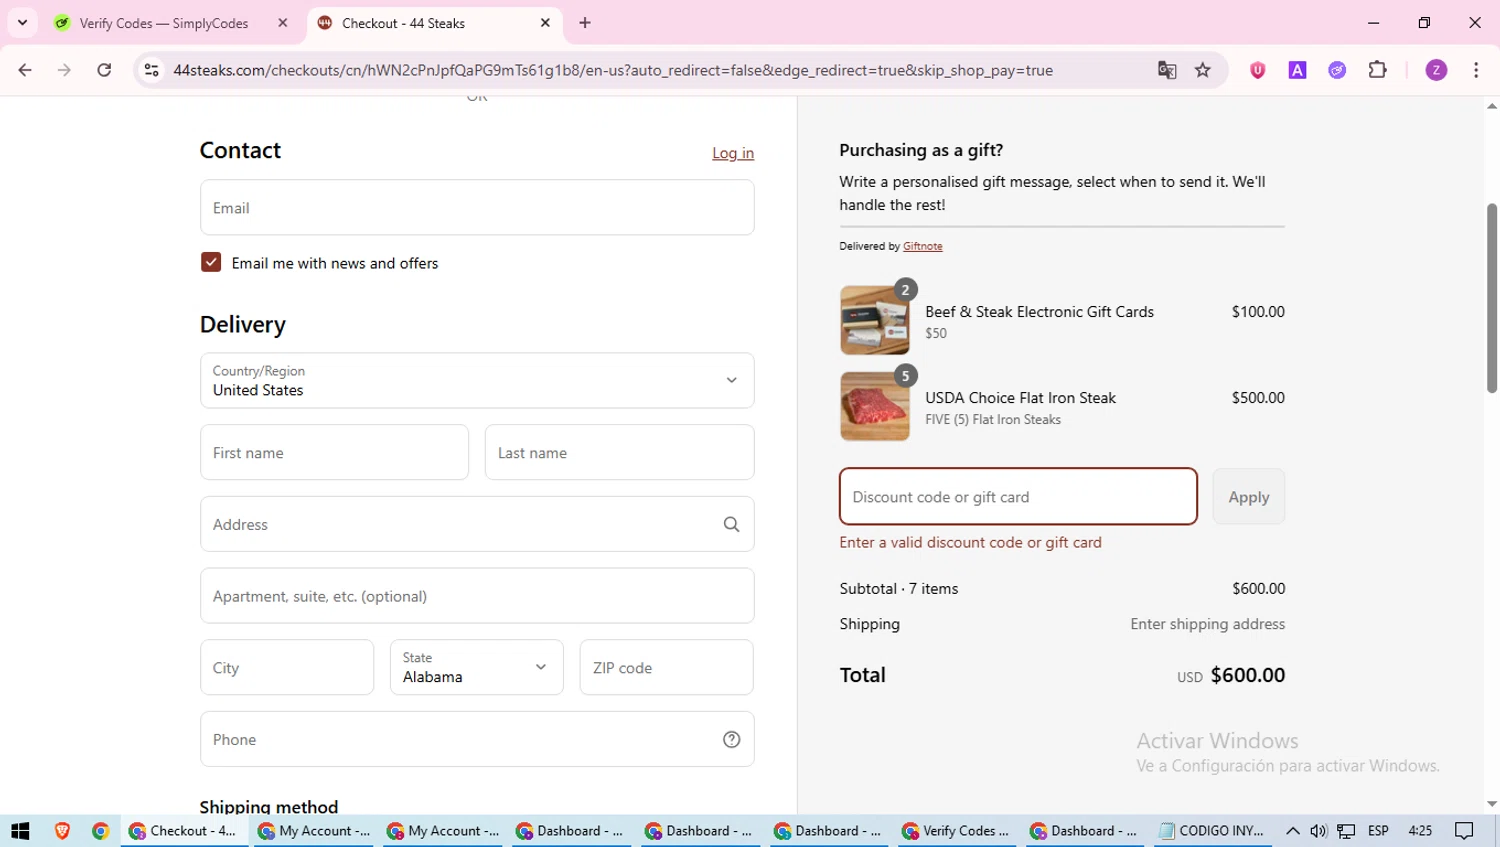
Task: Click the 'Purchasing as a gift?' heading
Action: coord(921,150)
